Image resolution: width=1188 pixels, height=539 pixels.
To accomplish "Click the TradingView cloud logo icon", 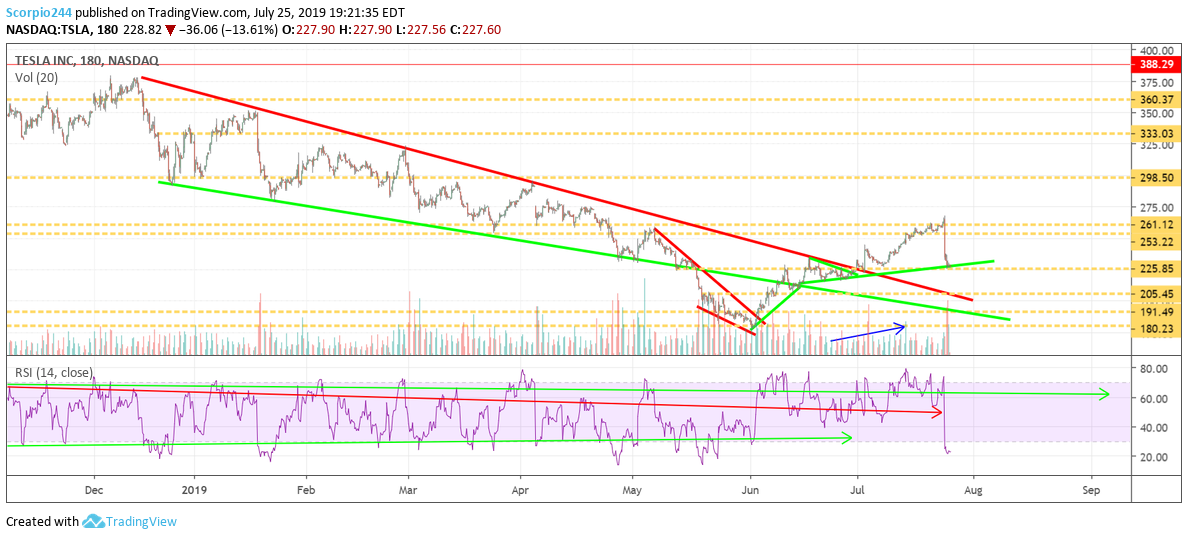I will [94, 521].
